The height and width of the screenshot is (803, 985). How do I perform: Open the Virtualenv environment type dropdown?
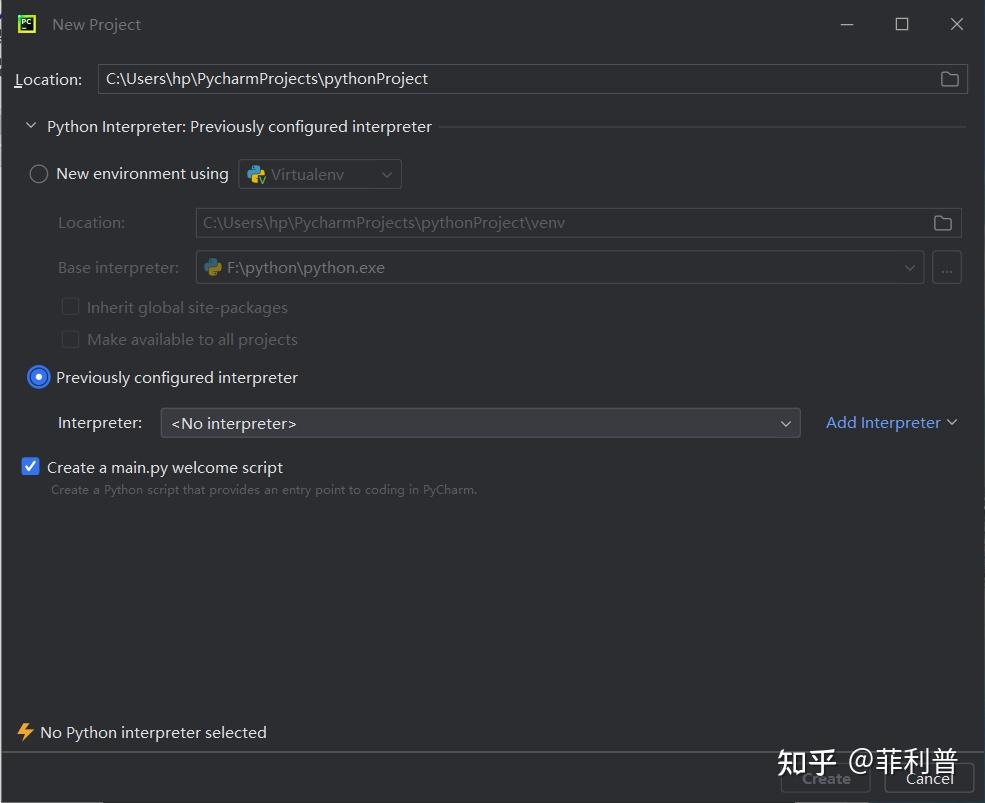pos(320,174)
